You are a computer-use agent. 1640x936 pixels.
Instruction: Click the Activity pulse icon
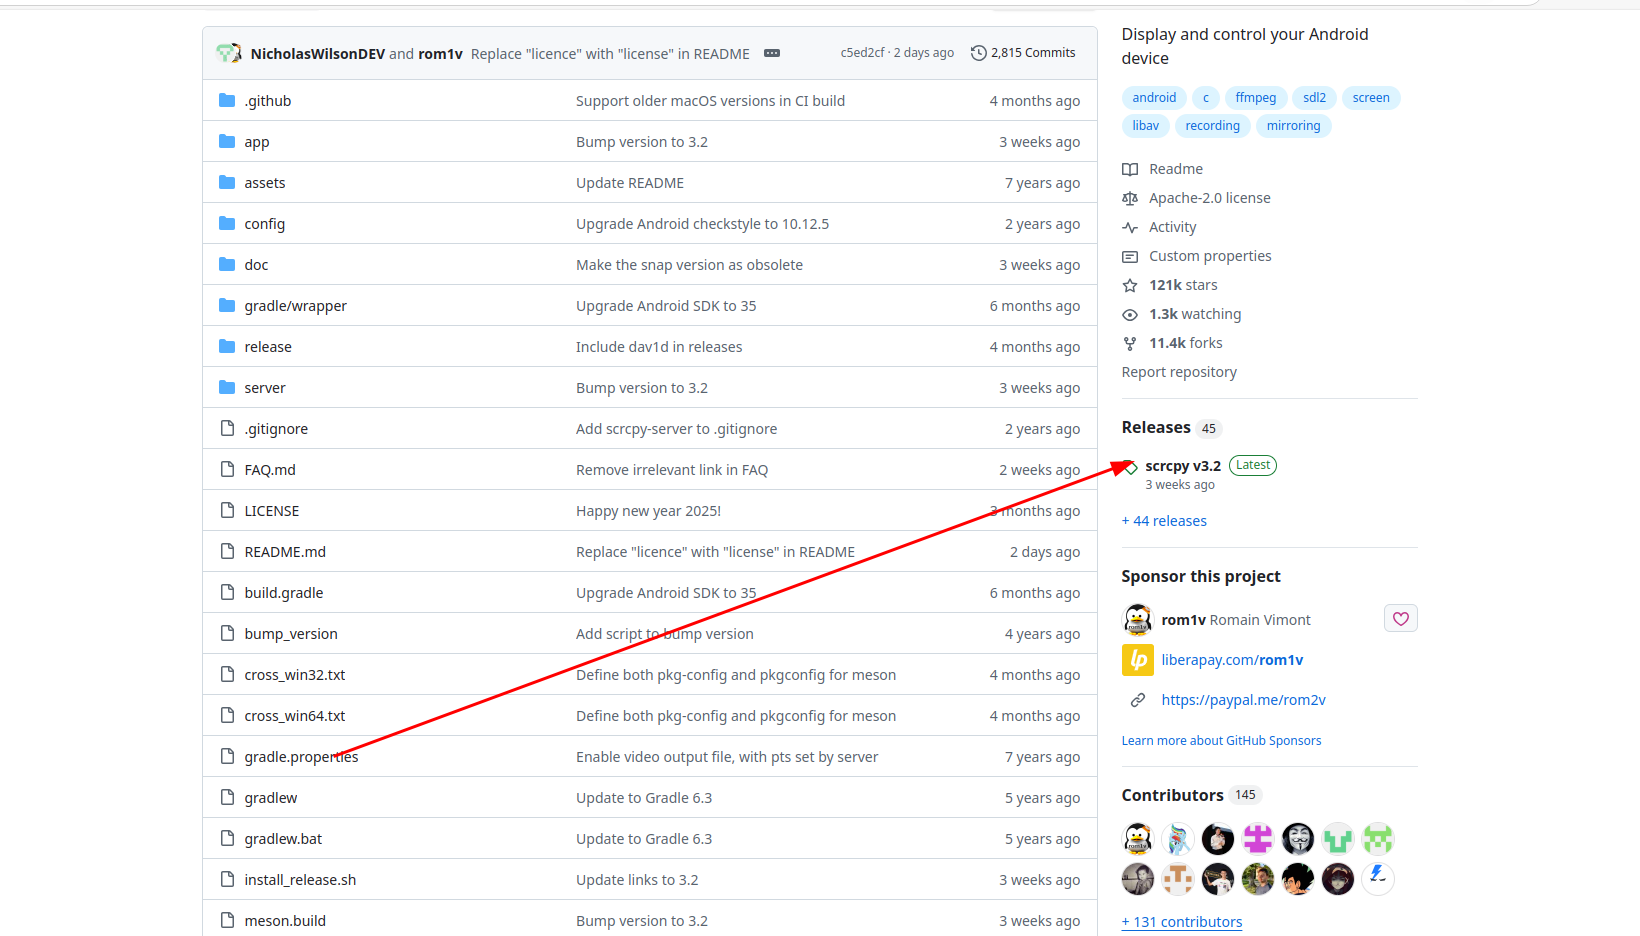(1130, 227)
